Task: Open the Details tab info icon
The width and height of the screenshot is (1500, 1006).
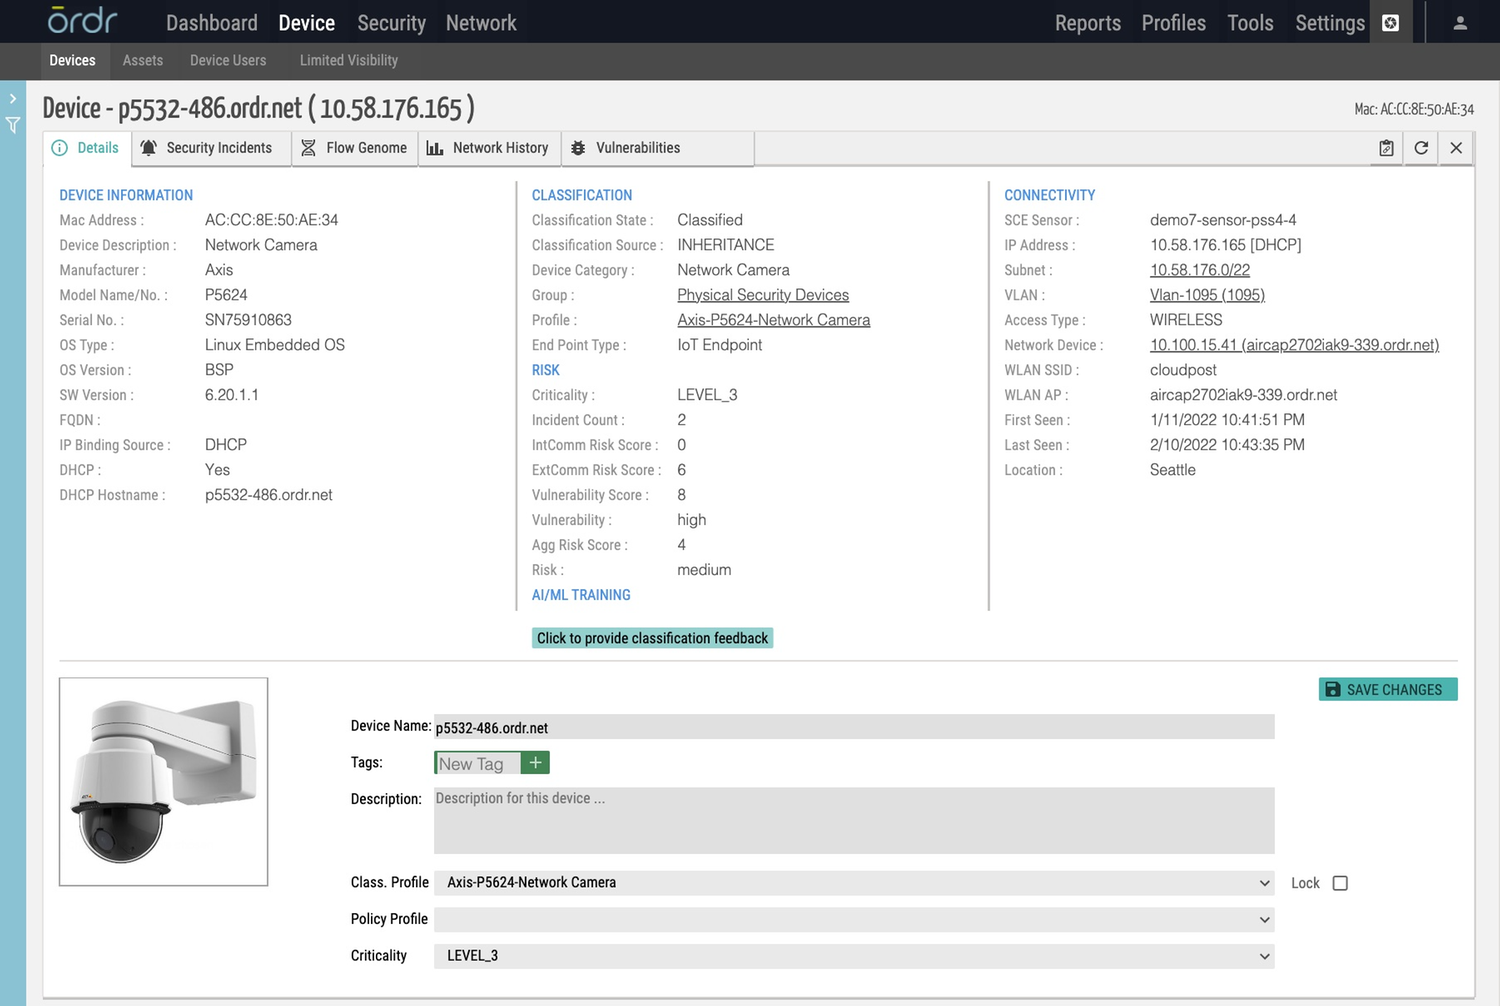Action: (x=60, y=148)
